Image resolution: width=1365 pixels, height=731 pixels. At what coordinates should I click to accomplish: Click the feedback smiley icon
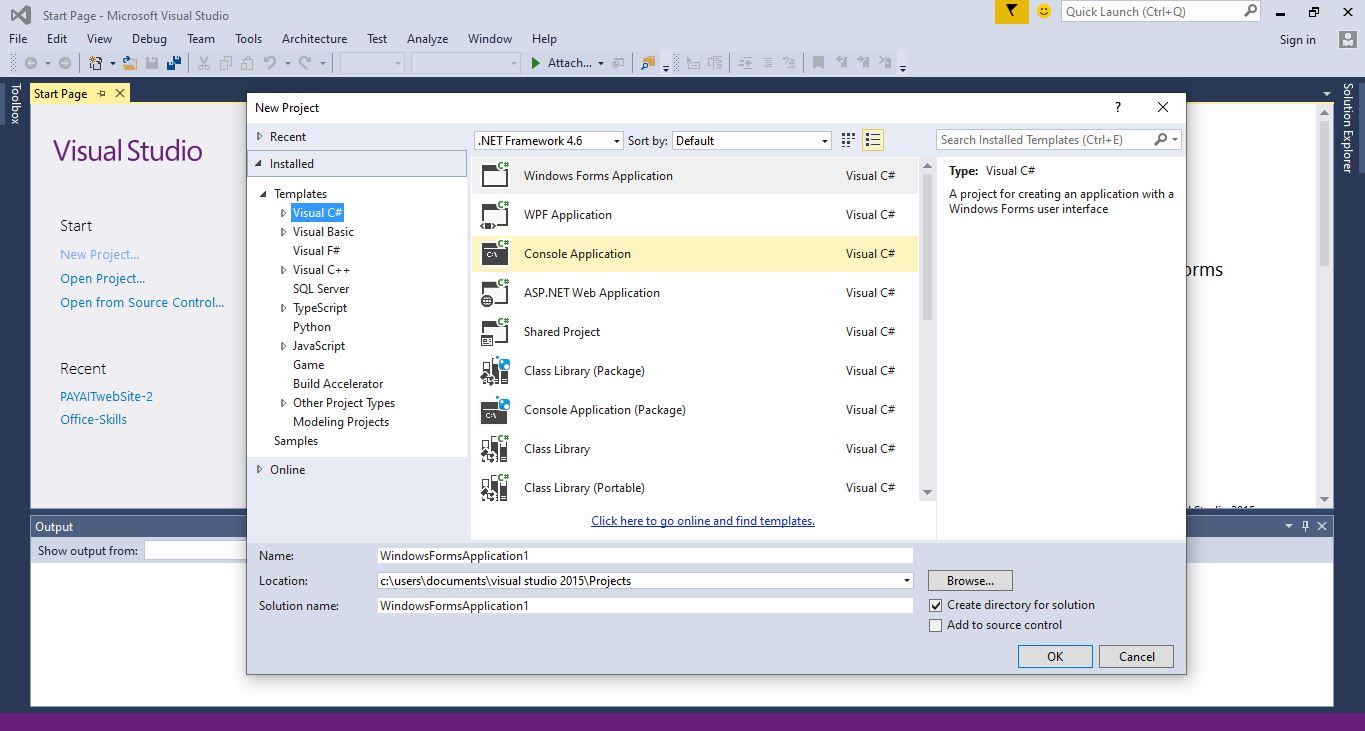tap(1044, 12)
